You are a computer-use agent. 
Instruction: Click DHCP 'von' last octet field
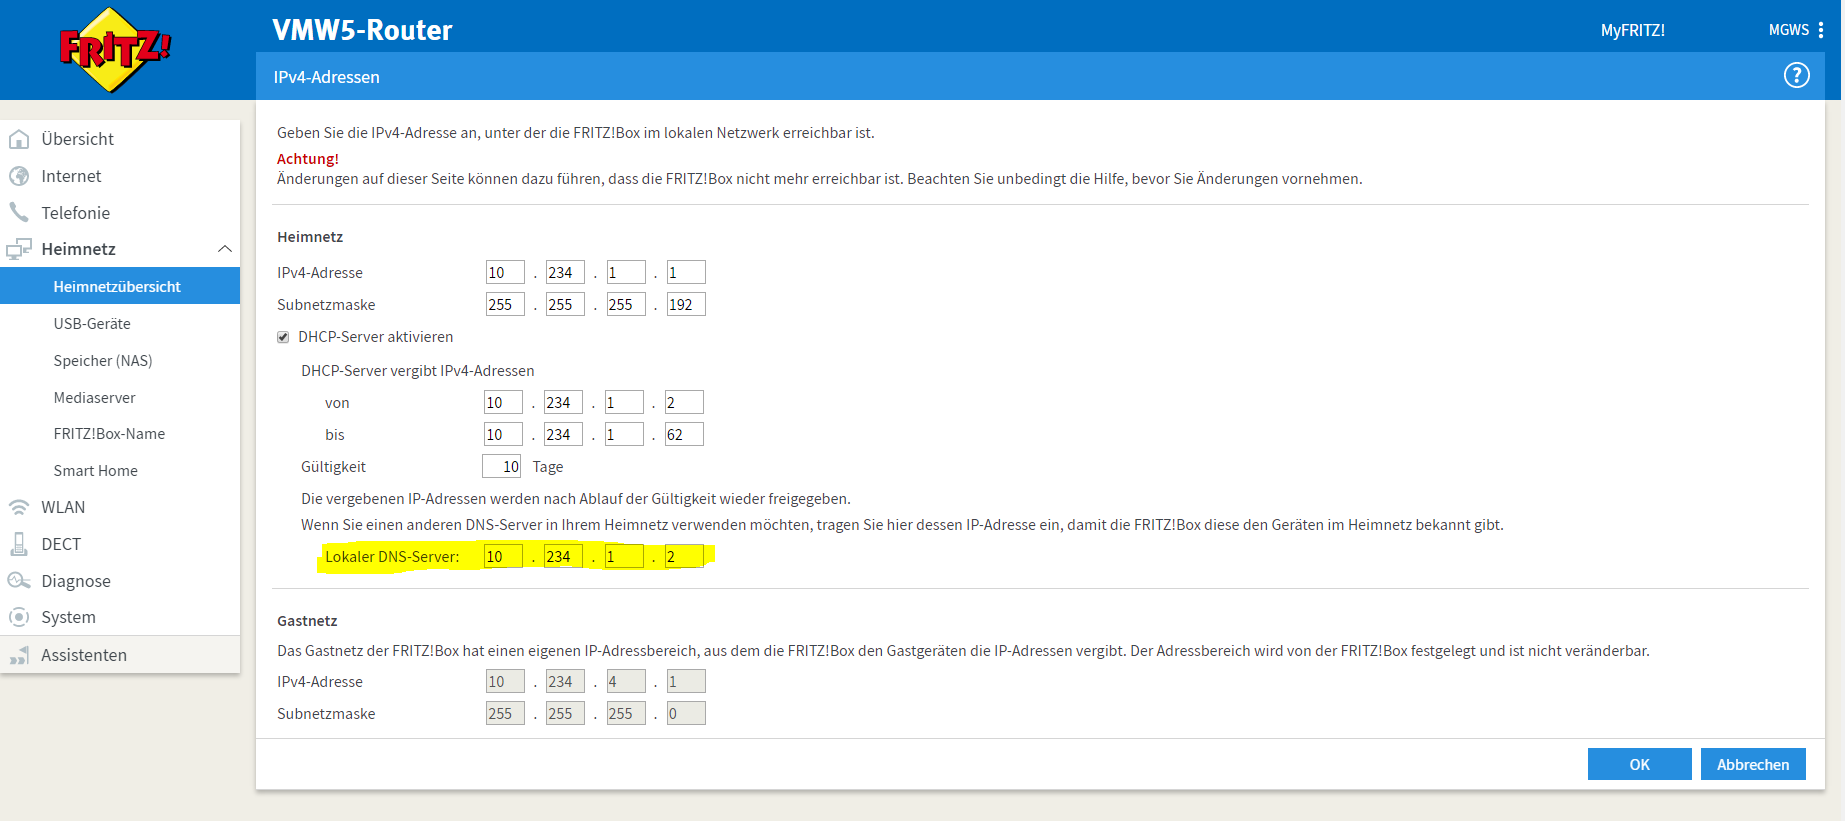pyautogui.click(x=684, y=402)
